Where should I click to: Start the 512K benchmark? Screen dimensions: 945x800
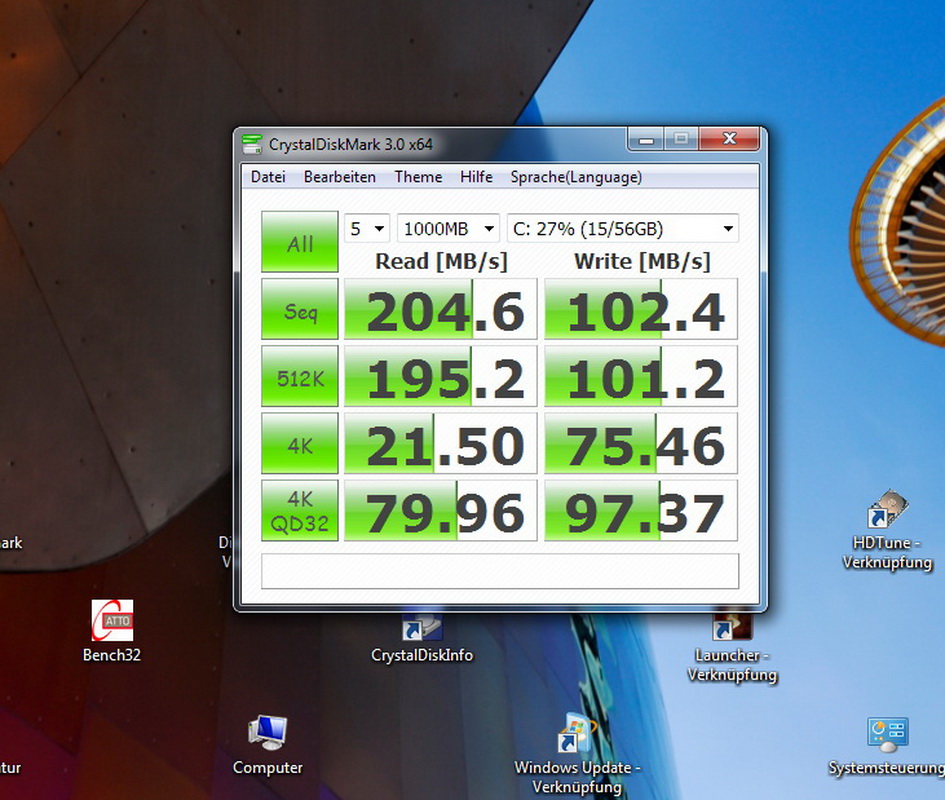click(x=300, y=376)
